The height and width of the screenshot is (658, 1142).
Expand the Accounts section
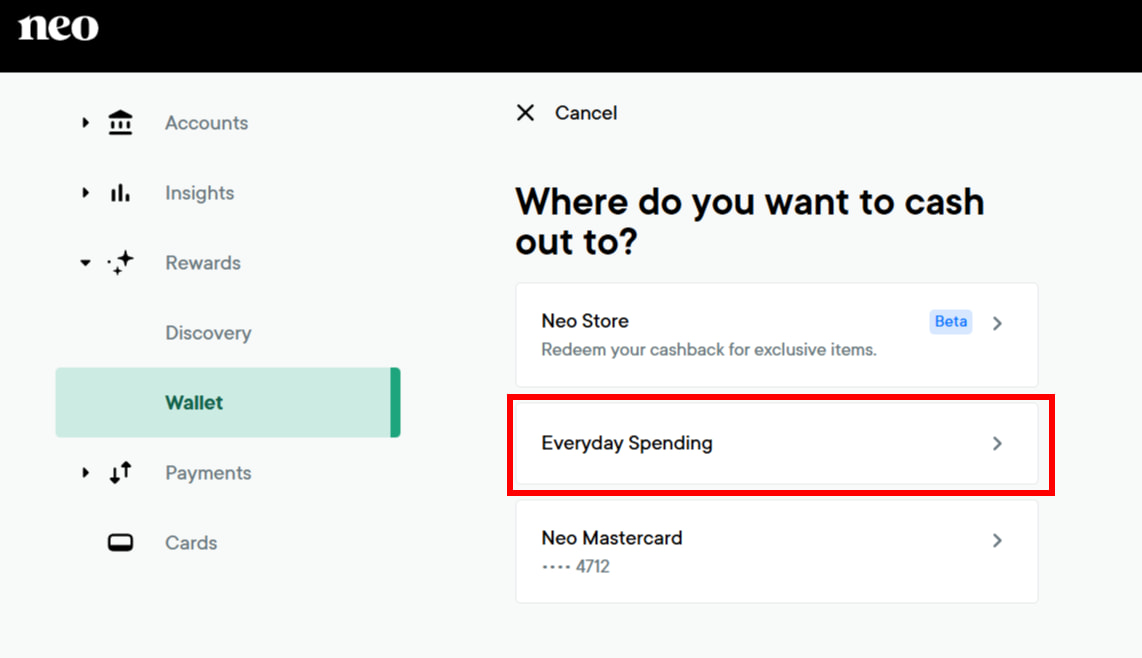click(85, 122)
